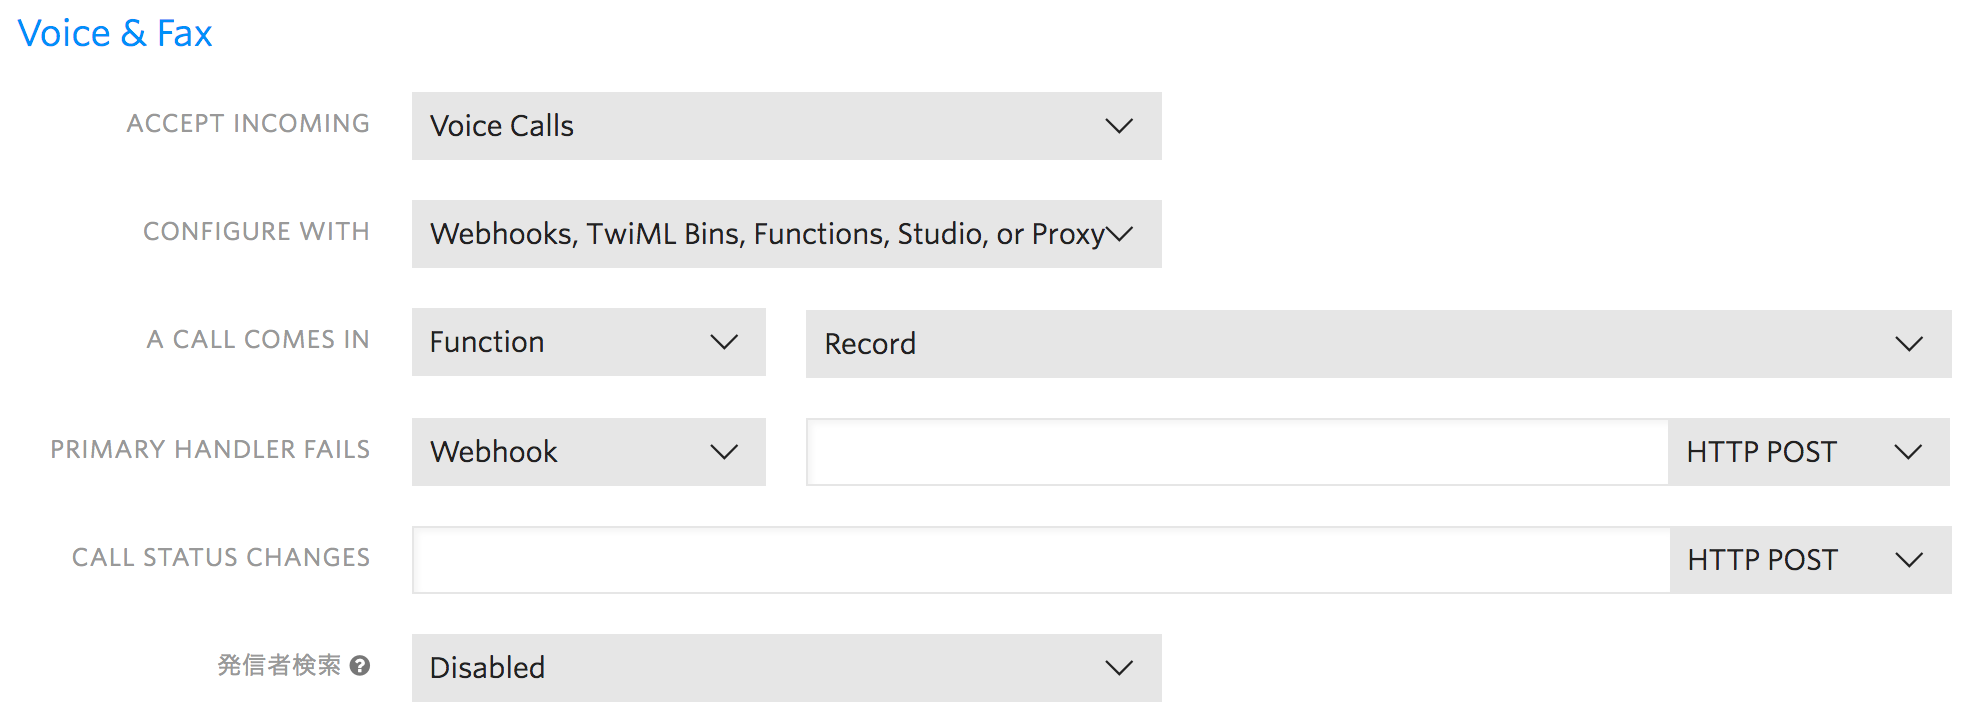This screenshot has width=1972, height=726.
Task: Click the Accept Incoming label
Action: point(248,124)
